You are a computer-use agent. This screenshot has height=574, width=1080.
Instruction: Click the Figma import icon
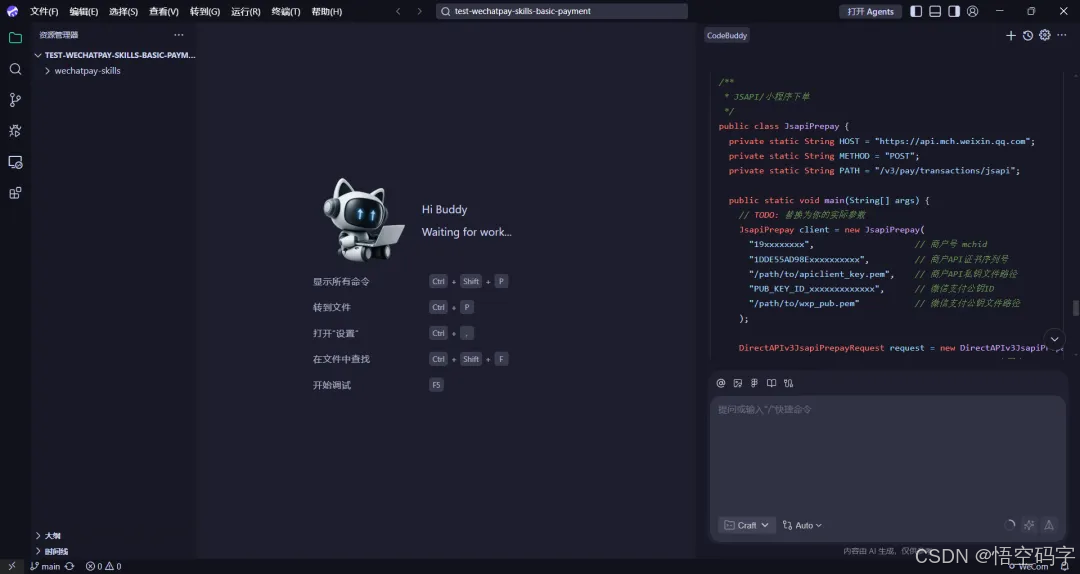point(754,383)
